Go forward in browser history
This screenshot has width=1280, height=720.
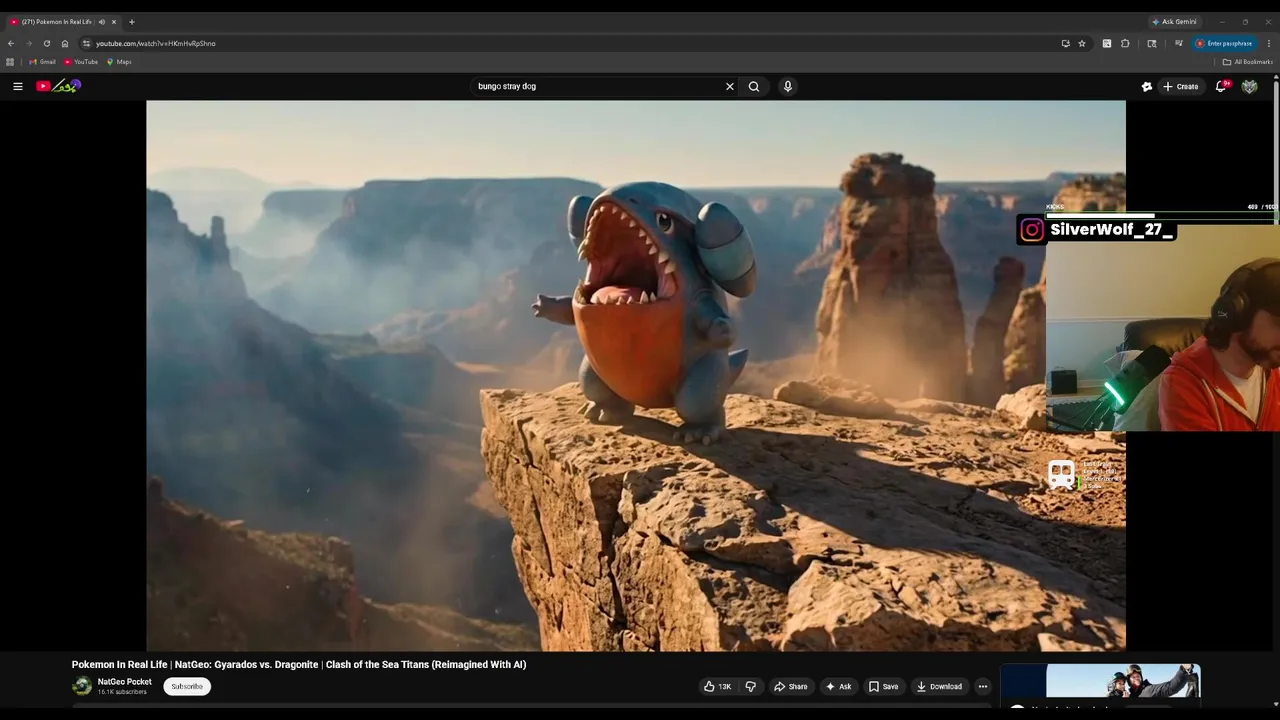(29, 43)
